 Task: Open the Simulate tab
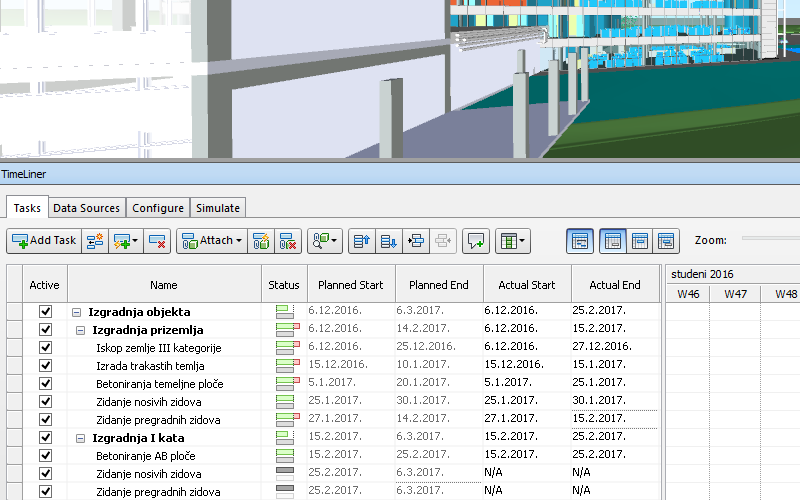click(x=217, y=208)
